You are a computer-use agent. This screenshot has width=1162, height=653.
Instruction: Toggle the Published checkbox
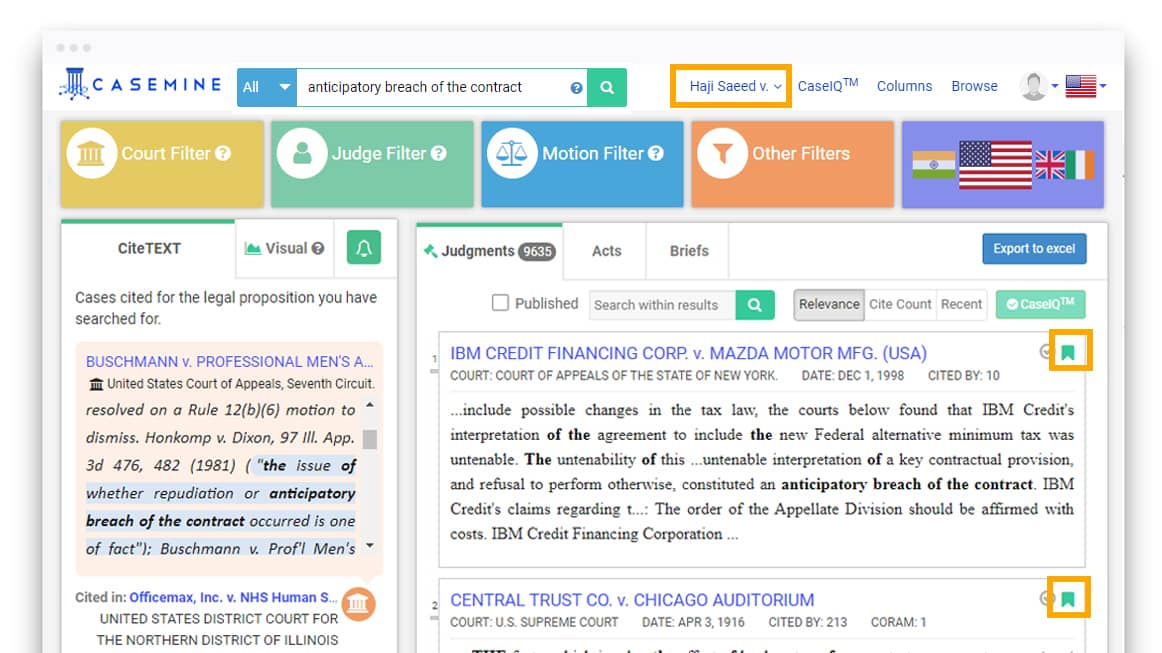[x=500, y=303]
